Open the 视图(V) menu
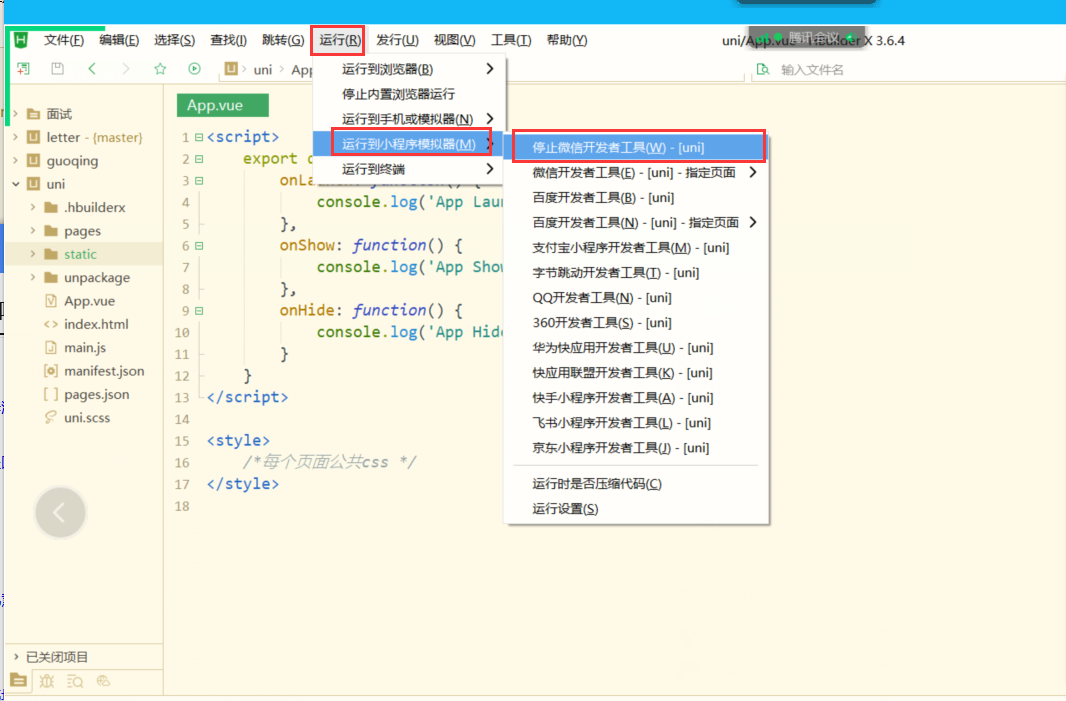Screen dimensions: 1066x701 [454, 40]
